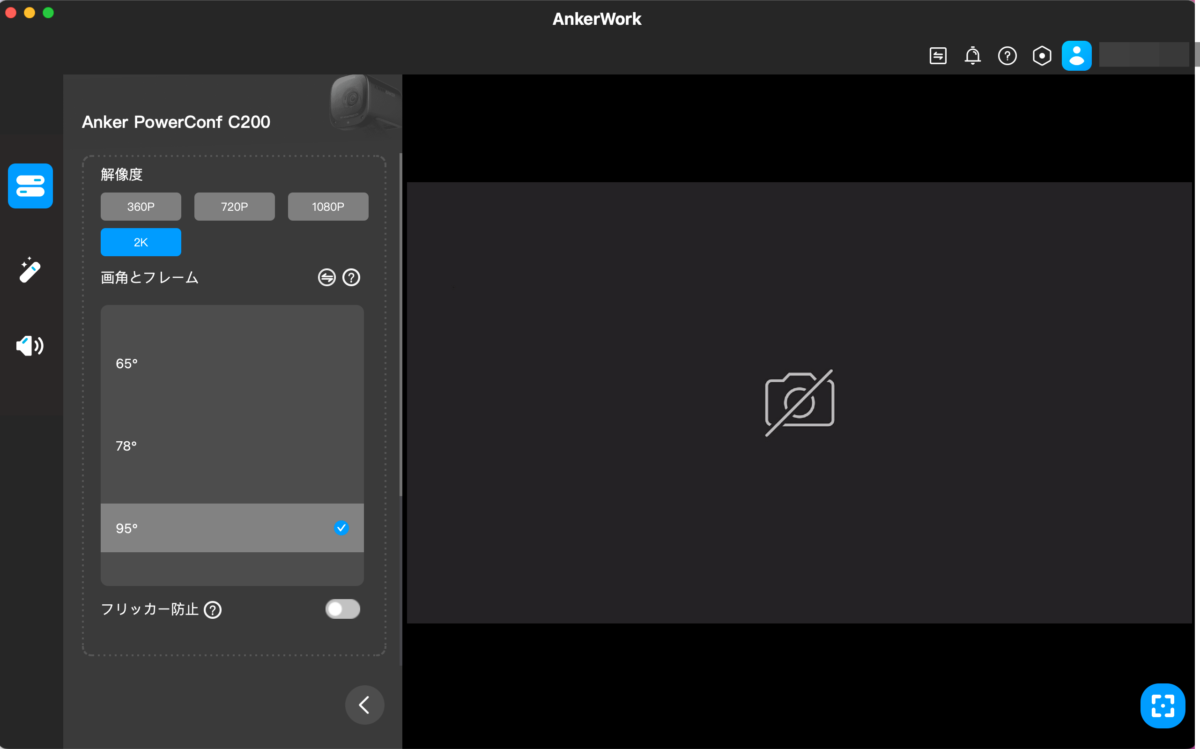Choose the 95° field of view option
Screen dimensions: 1200x749
point(232,528)
